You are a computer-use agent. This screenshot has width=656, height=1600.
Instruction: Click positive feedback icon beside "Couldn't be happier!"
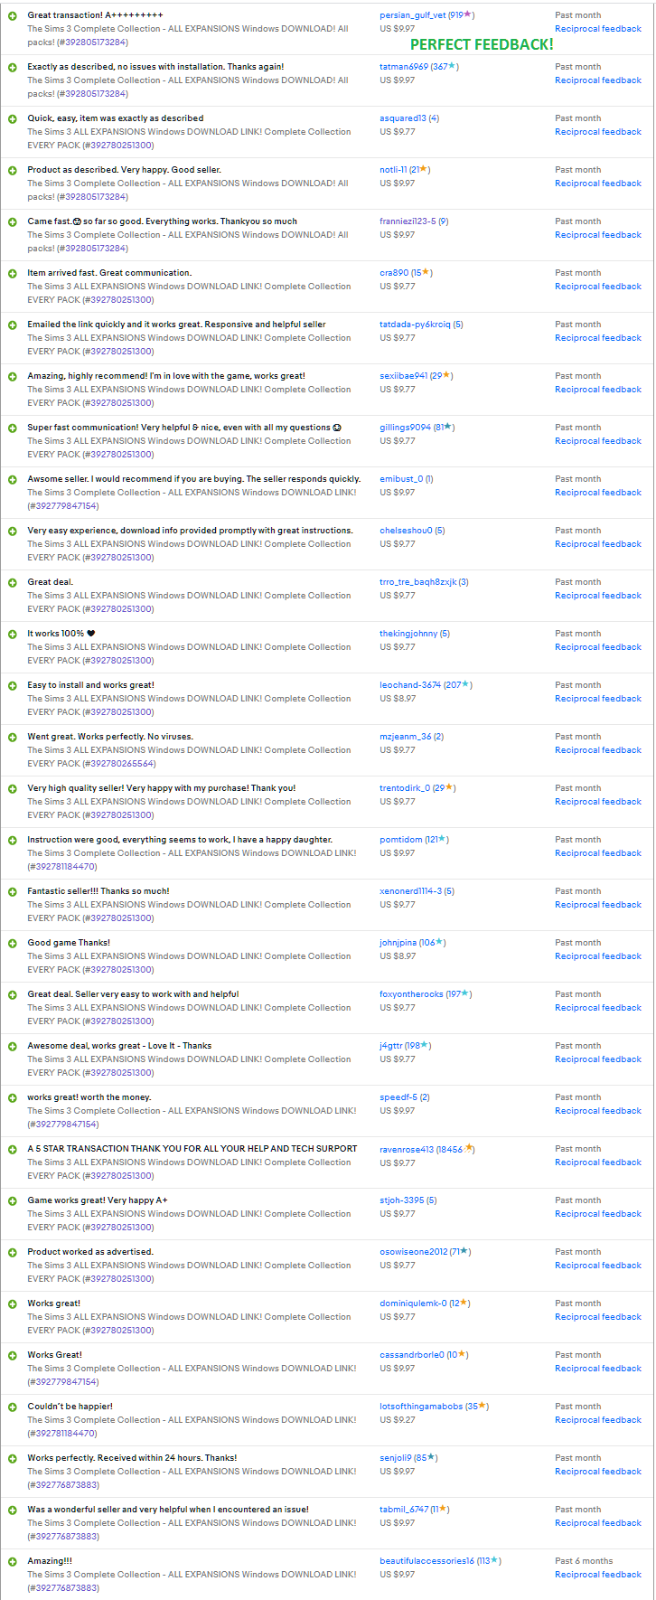12,1407
